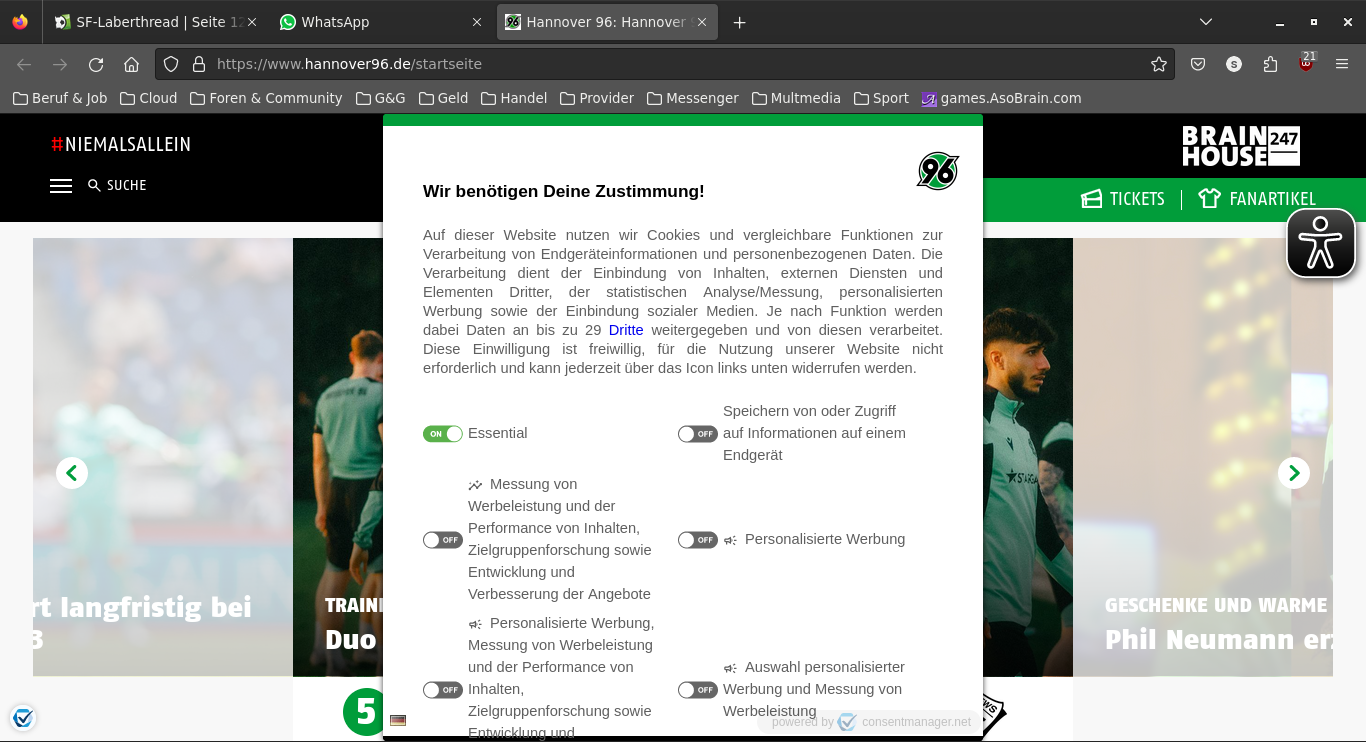Click the #NIEMALSALLEIN header link
Screen dimensions: 1366x742
pos(121,145)
